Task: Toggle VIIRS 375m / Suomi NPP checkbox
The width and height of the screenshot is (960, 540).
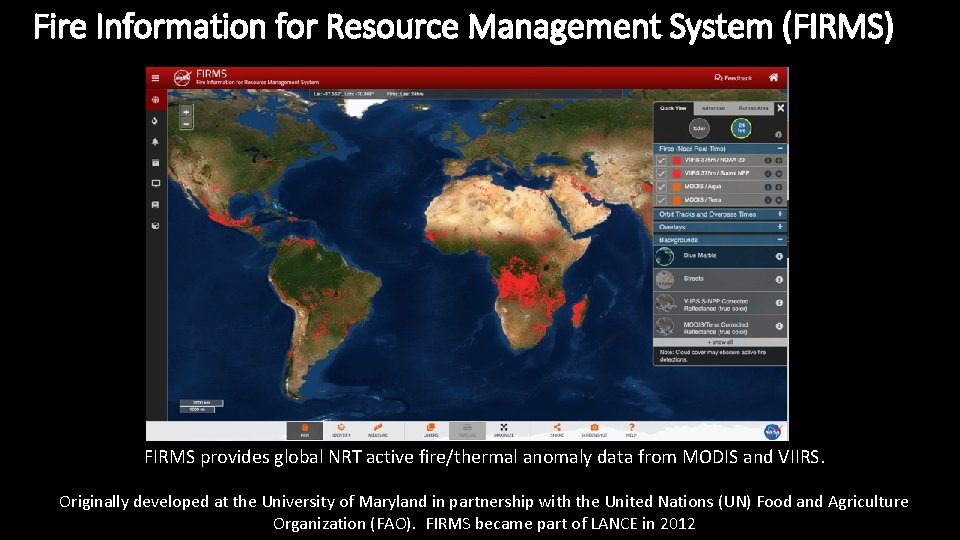Action: pos(661,174)
